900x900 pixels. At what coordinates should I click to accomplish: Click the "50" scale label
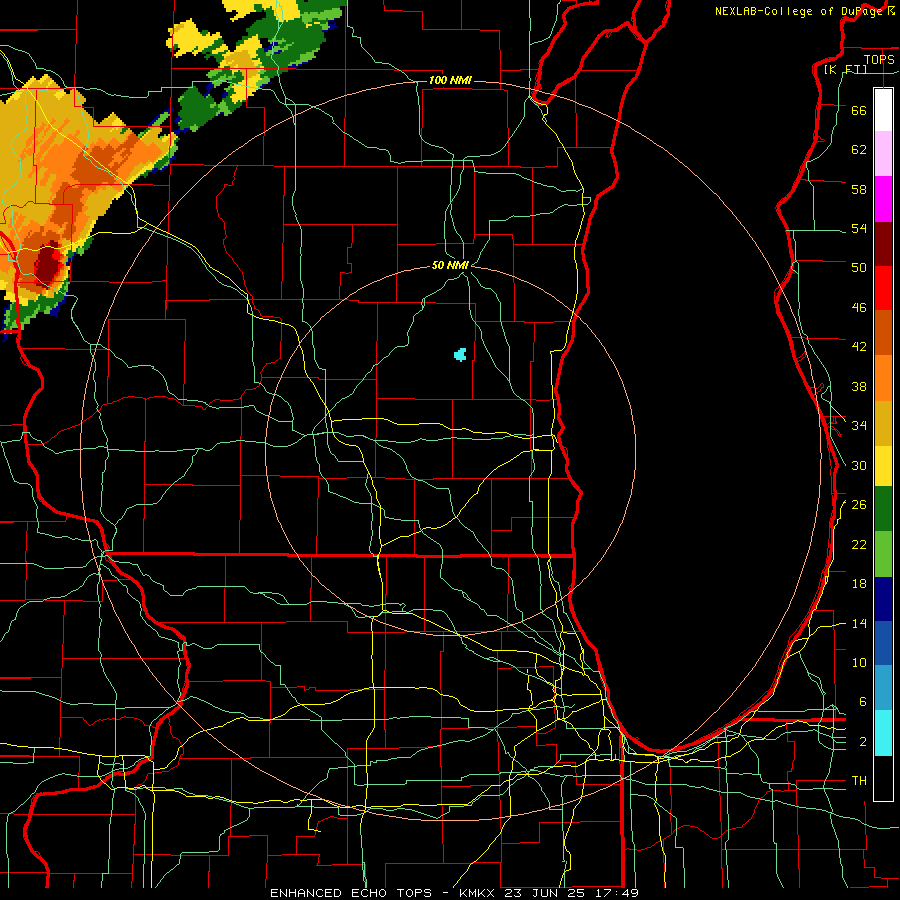859,267
